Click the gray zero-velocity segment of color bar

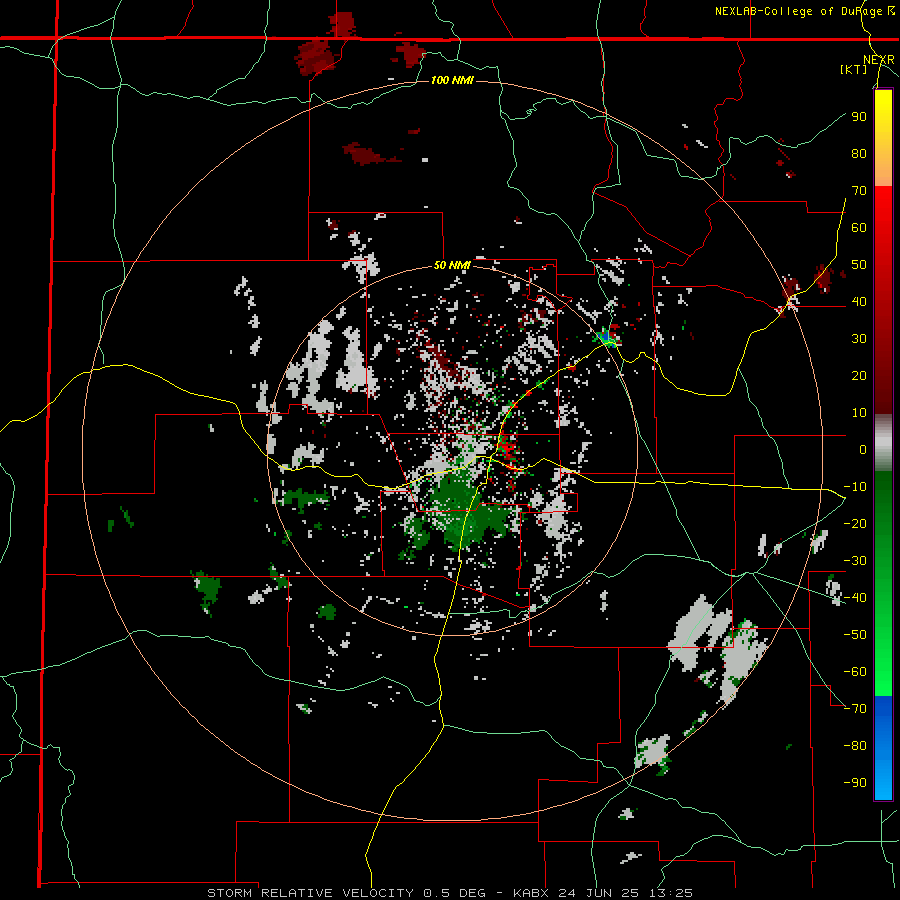[x=883, y=443]
